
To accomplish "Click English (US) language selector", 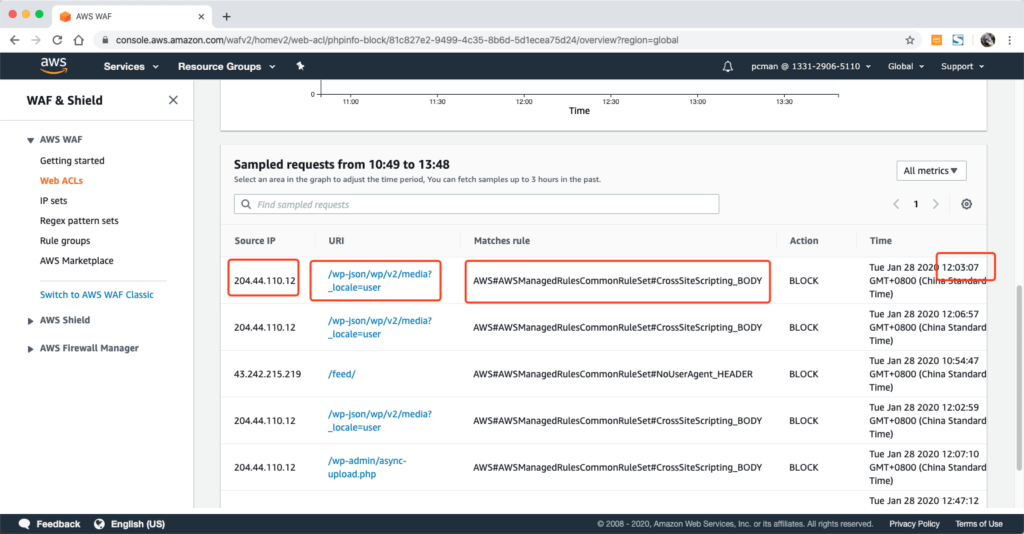I will click(138, 524).
